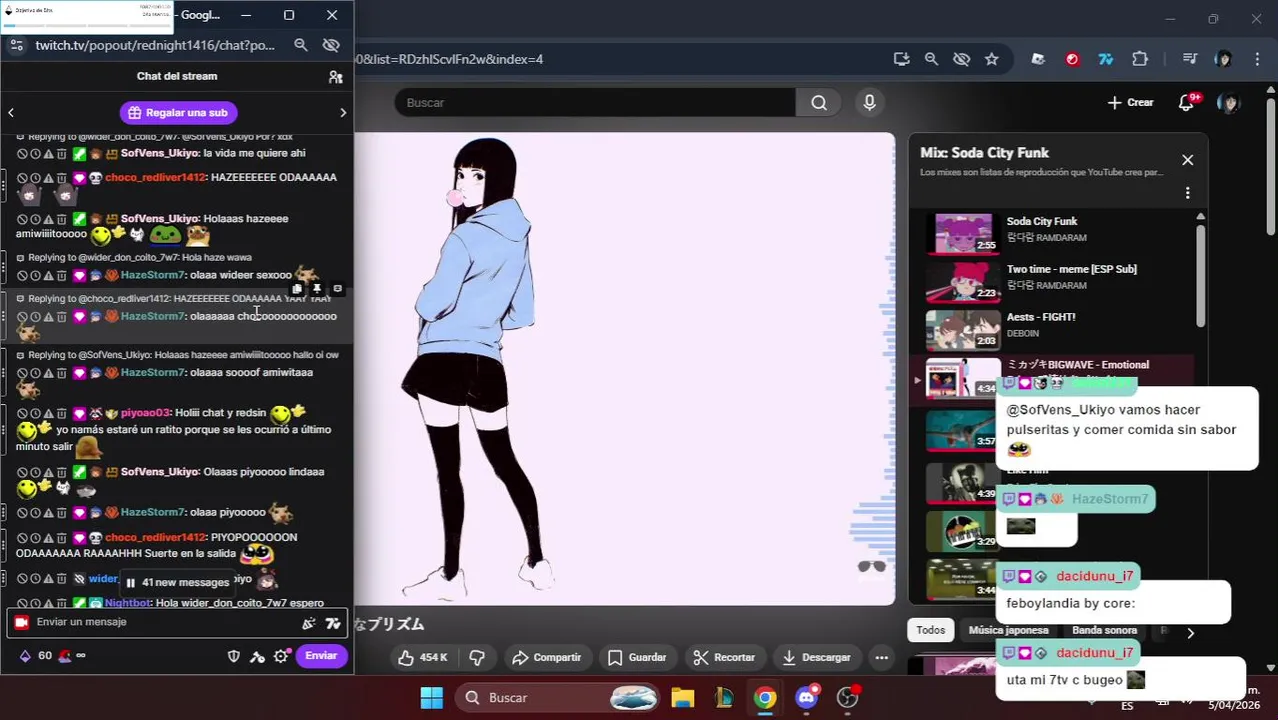Save video with Guardar button
This screenshot has height=720, width=1278.
coord(637,657)
